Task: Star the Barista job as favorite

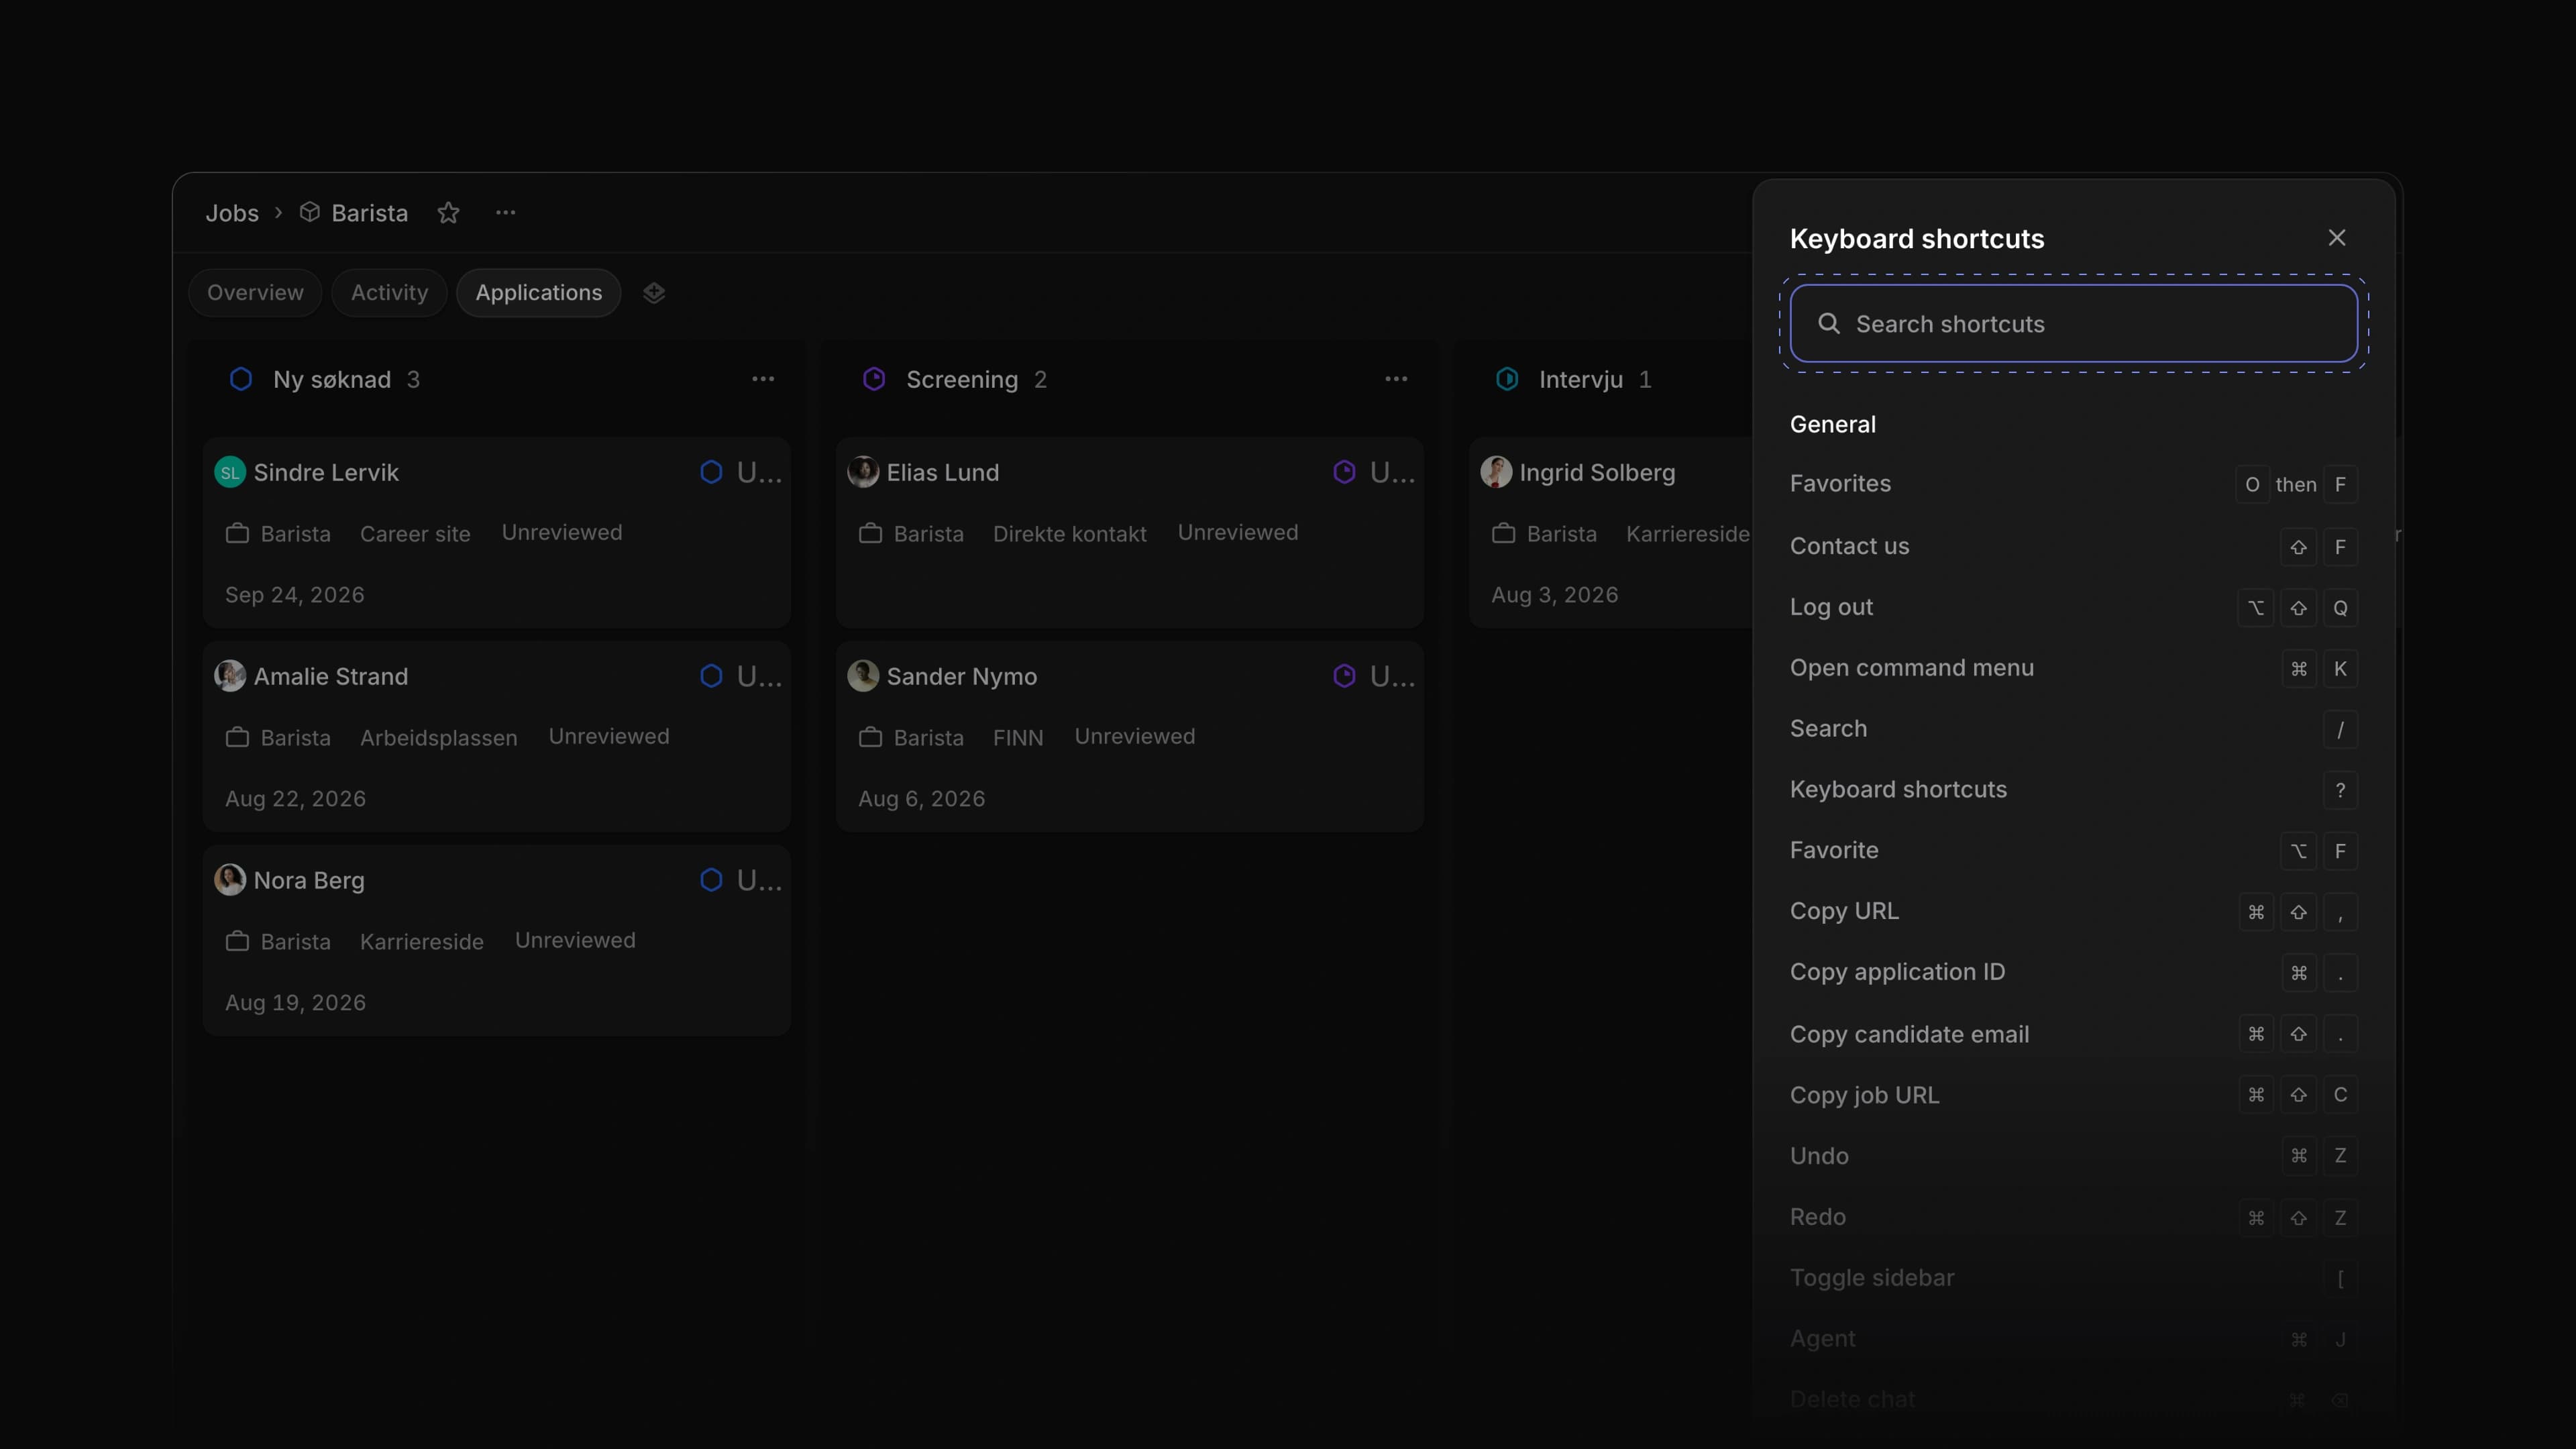Action: pyautogui.click(x=448, y=213)
